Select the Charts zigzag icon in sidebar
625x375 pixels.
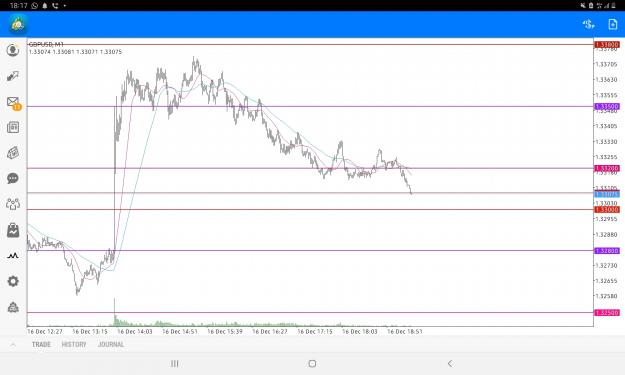(x=13, y=255)
